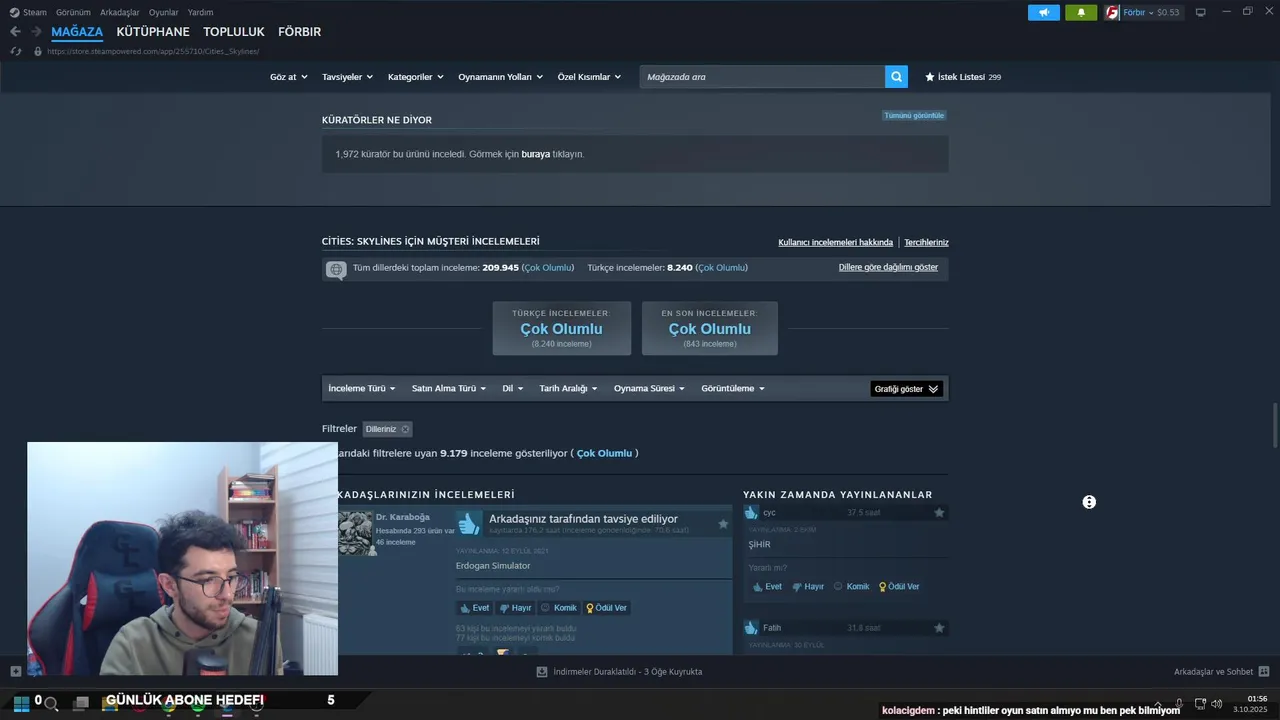Open the Tarih Aralığı filter
This screenshot has width=1280, height=720.
(x=568, y=388)
